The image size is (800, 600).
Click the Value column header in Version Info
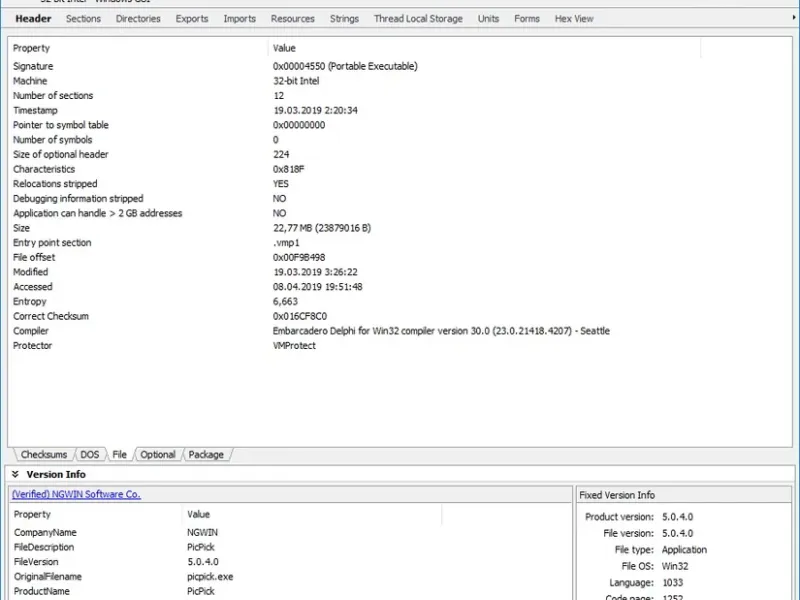[x=311, y=514]
